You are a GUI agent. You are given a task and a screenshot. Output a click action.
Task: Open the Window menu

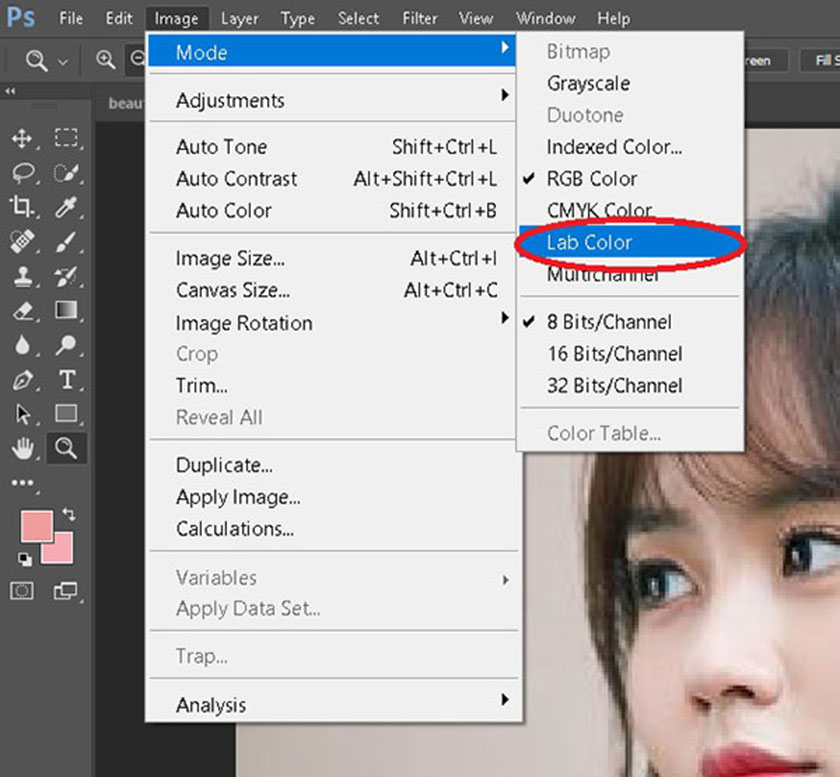(x=545, y=18)
